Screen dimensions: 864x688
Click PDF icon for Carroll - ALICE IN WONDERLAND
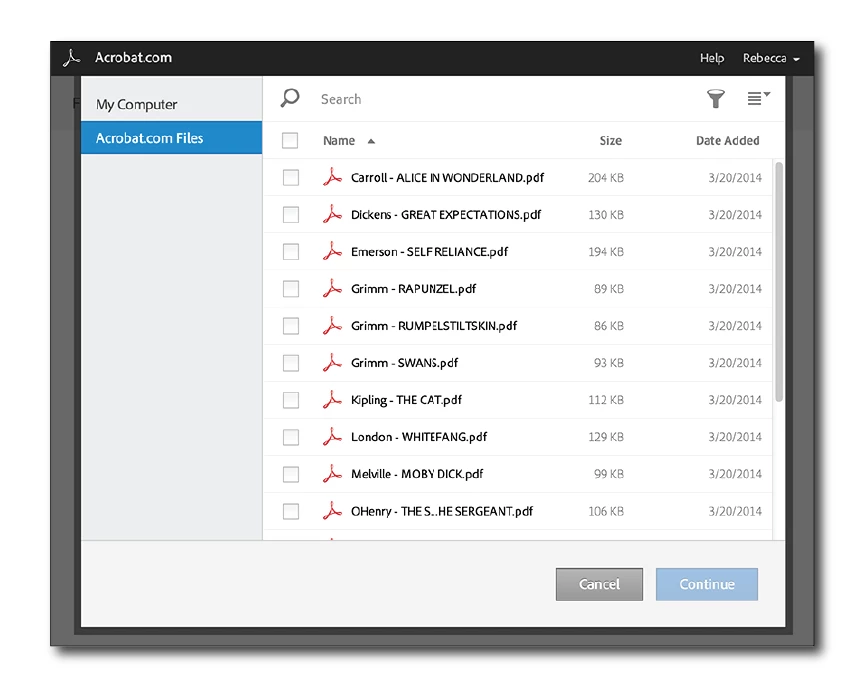coord(332,177)
